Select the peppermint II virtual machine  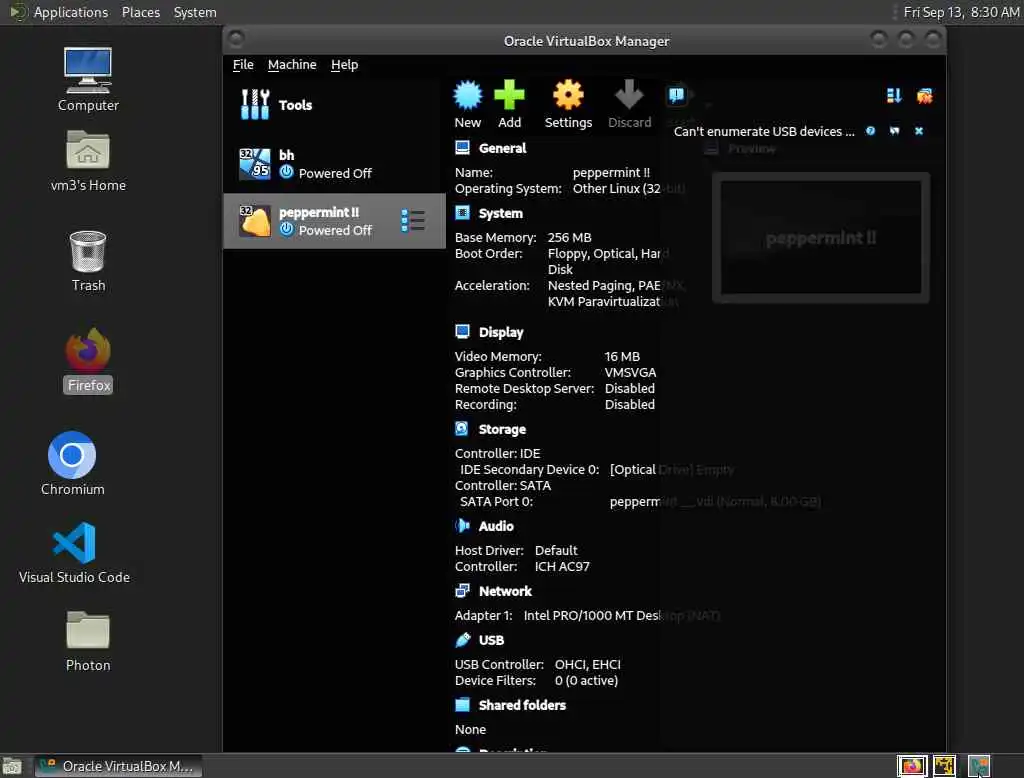[334, 221]
